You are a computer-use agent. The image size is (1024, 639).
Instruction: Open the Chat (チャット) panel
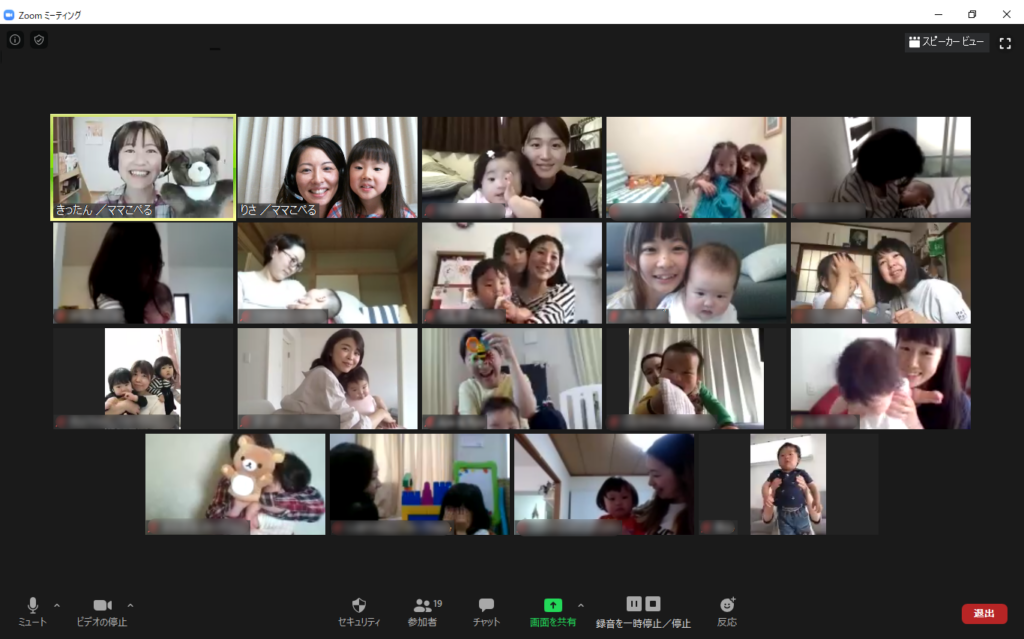coord(486,611)
